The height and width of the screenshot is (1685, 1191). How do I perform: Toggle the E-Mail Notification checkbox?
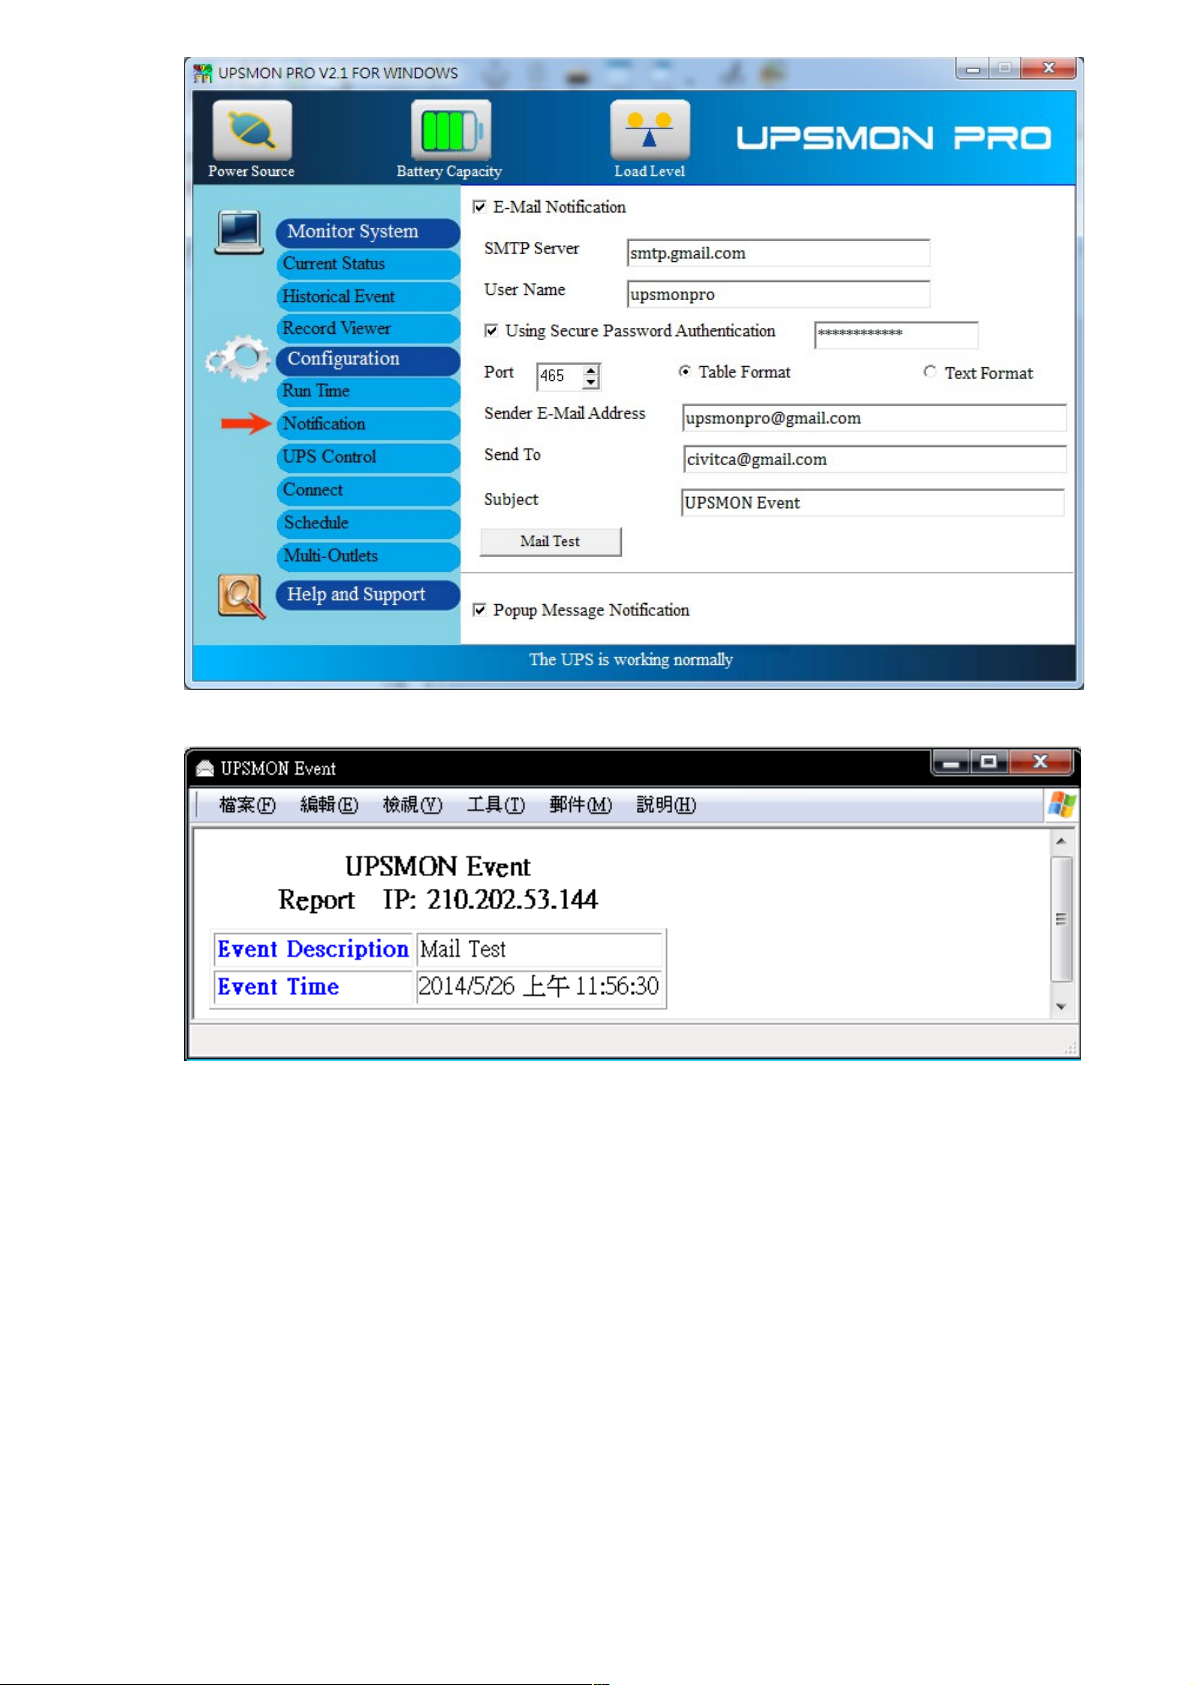click(x=480, y=207)
